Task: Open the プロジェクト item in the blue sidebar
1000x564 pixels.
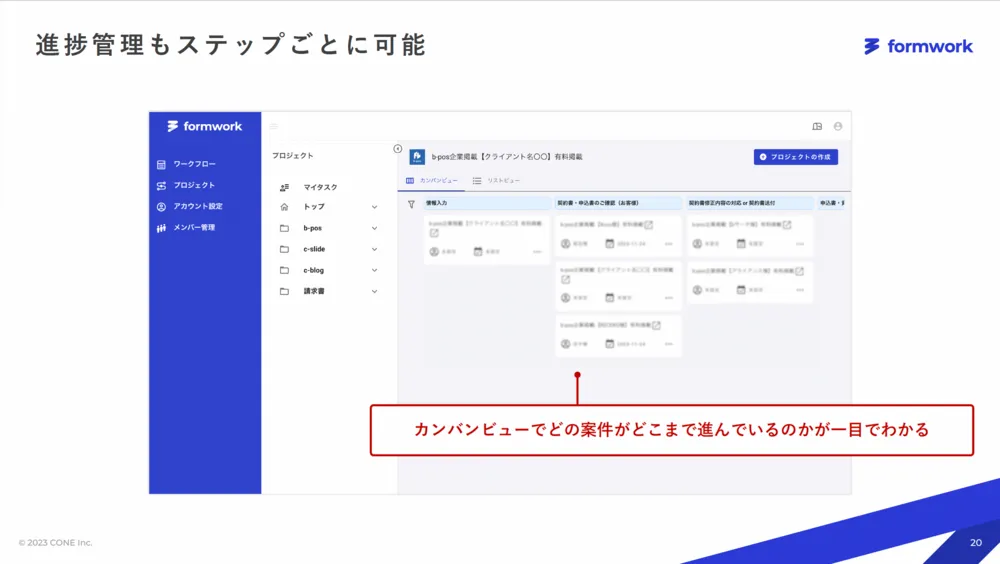Action: 186,185
